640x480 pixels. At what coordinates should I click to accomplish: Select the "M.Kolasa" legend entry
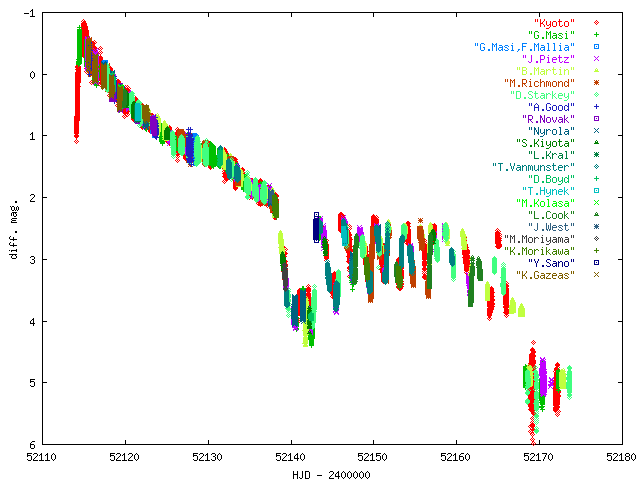546,203
